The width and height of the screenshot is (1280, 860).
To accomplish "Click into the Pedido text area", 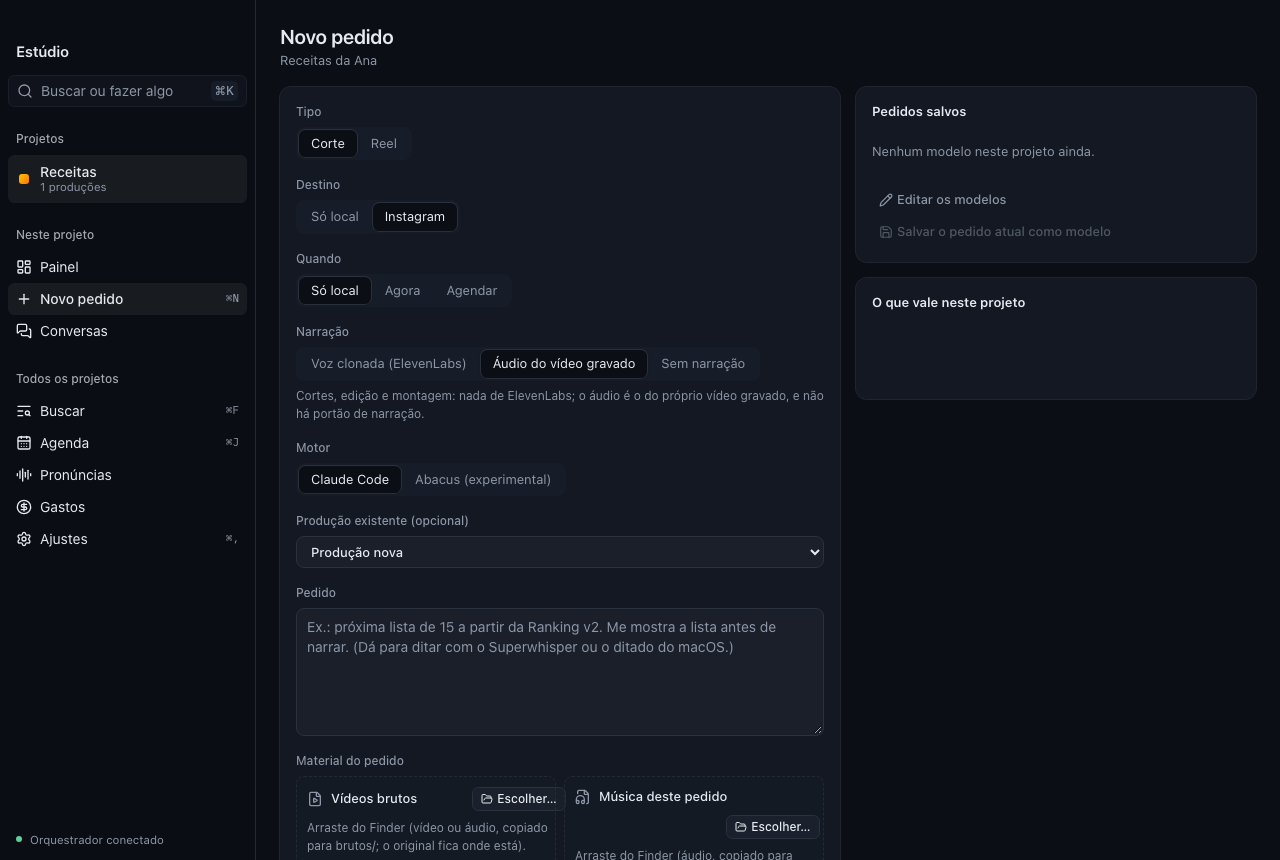I will click(560, 672).
